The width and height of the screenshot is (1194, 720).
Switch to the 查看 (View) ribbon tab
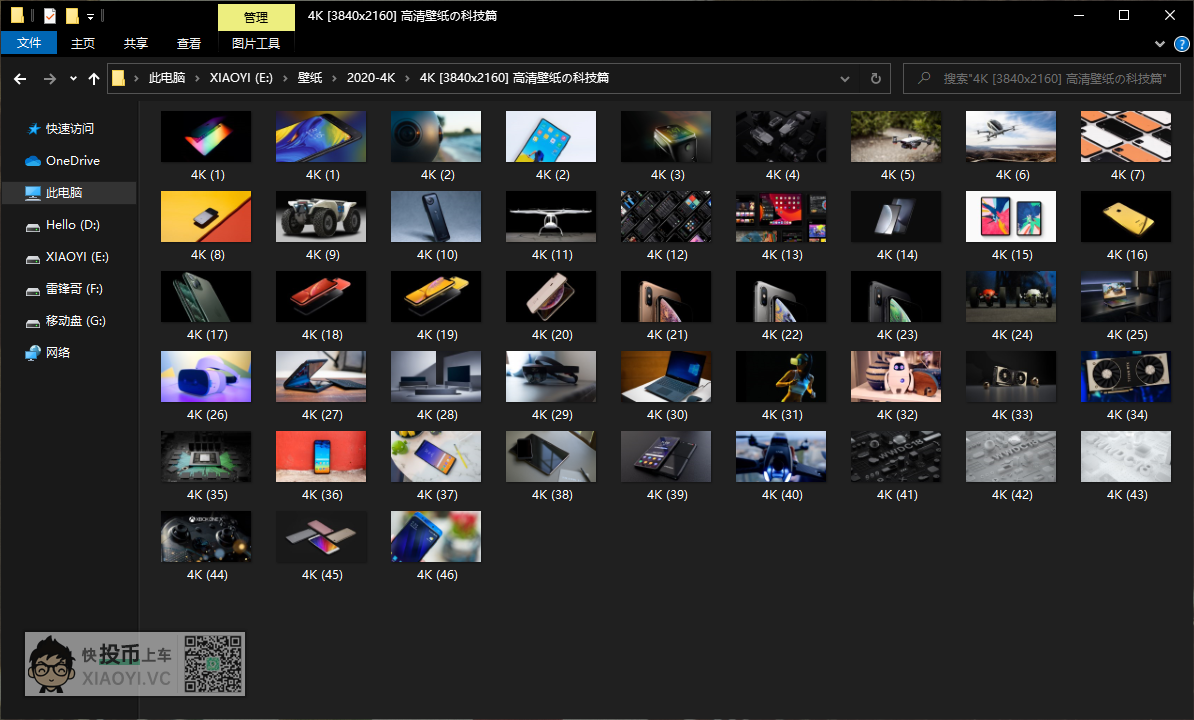[189, 43]
